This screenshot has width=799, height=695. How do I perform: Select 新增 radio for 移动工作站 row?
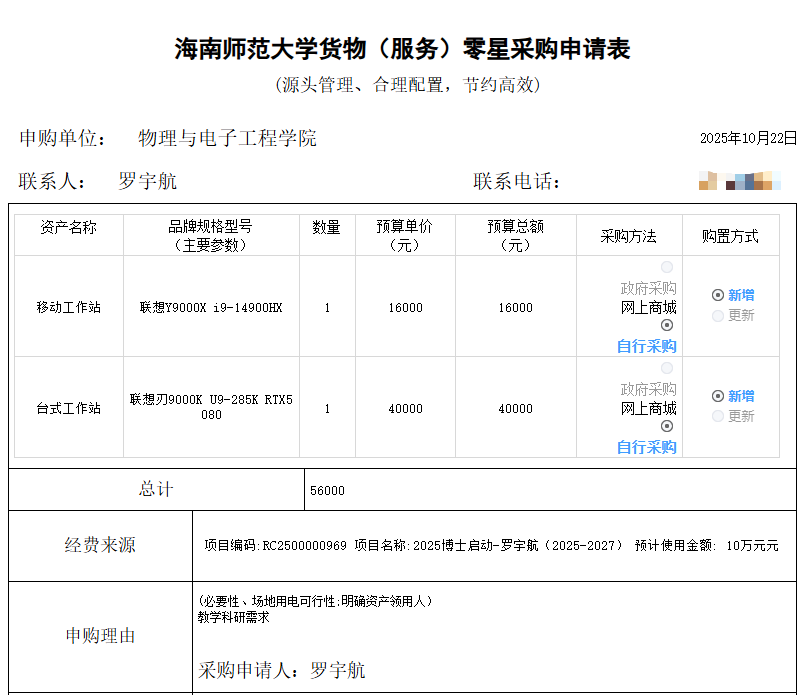pos(718,295)
